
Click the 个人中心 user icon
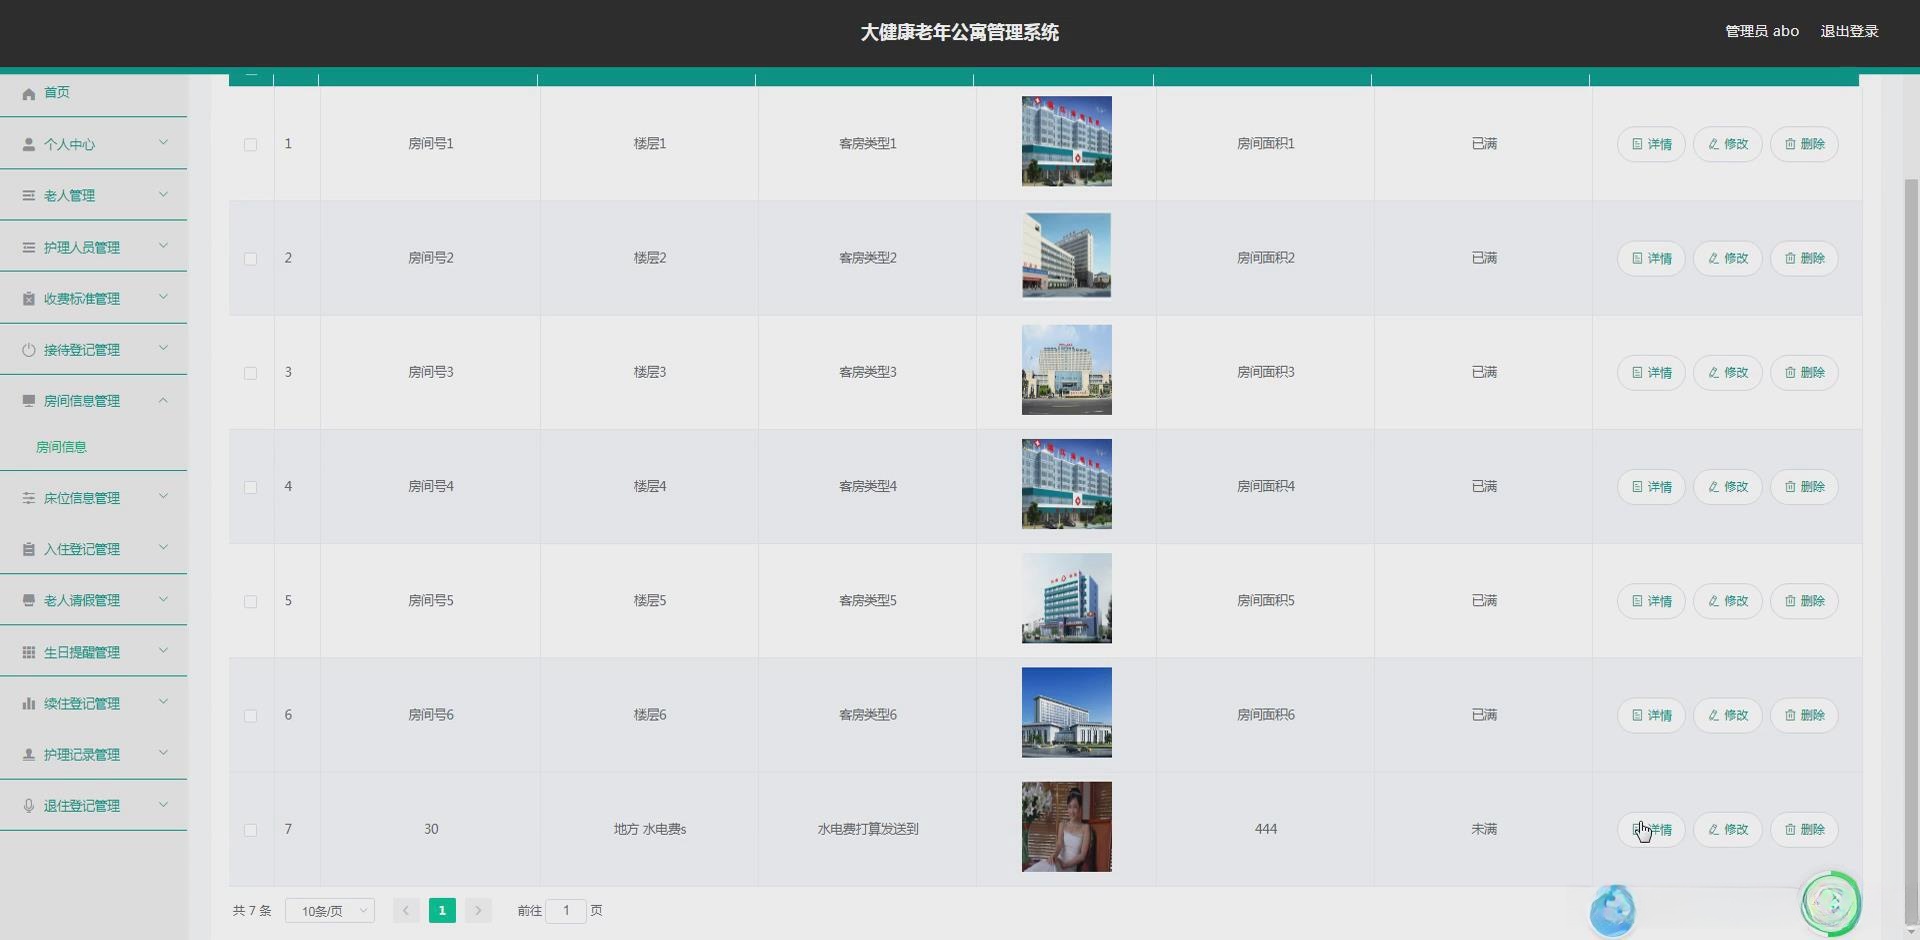tap(28, 143)
